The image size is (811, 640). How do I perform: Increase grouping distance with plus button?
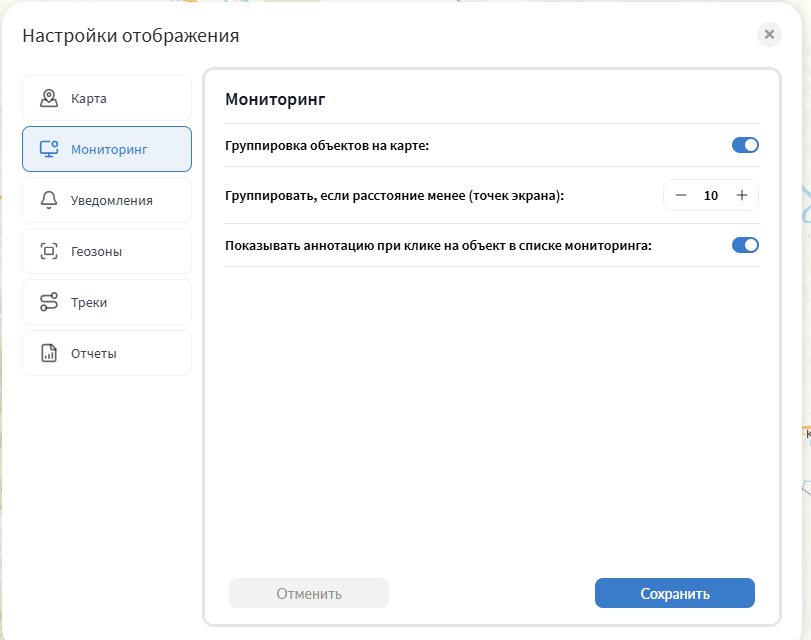[742, 195]
